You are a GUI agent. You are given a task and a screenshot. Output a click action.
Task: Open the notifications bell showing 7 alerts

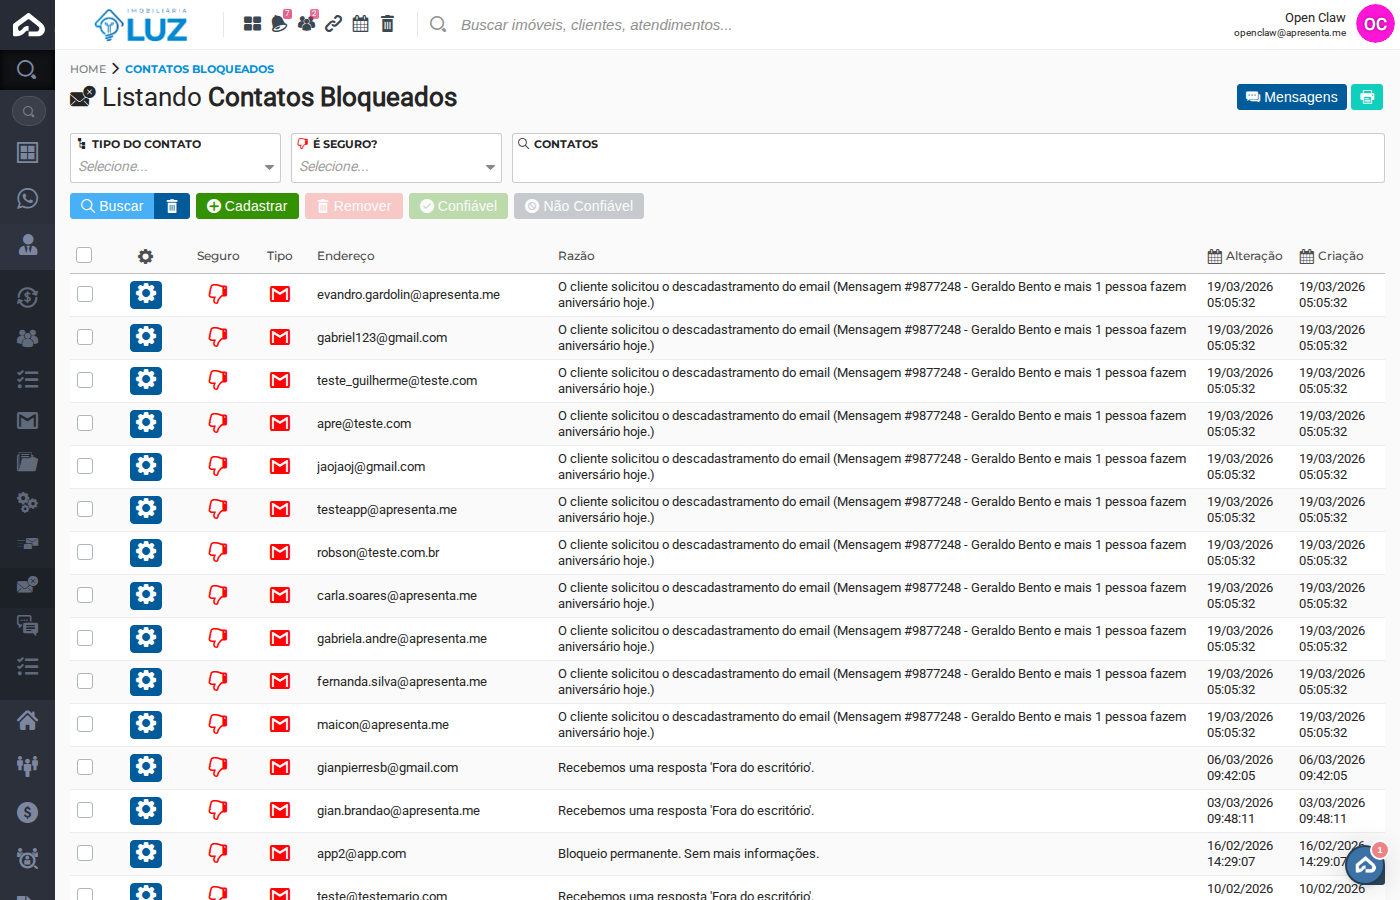[279, 22]
